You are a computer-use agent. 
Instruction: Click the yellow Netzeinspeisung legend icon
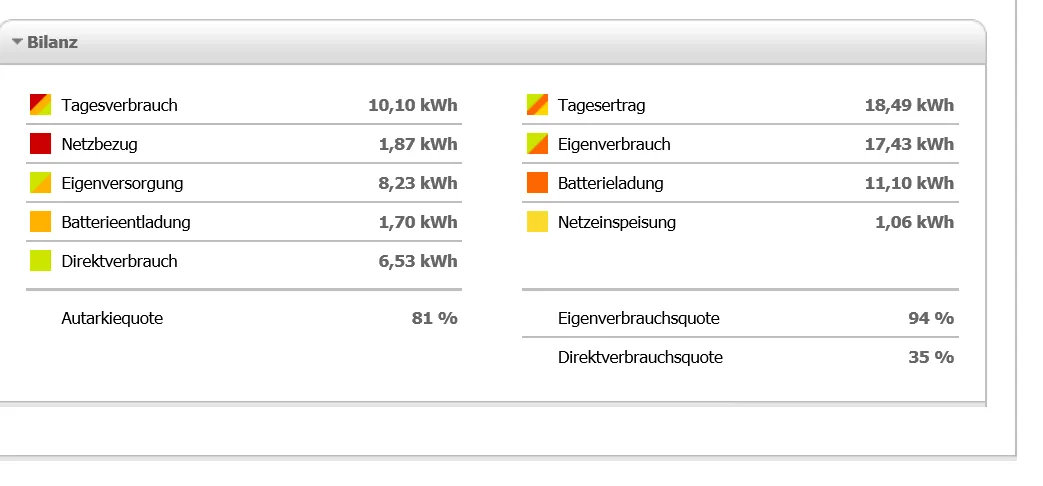pyautogui.click(x=537, y=221)
